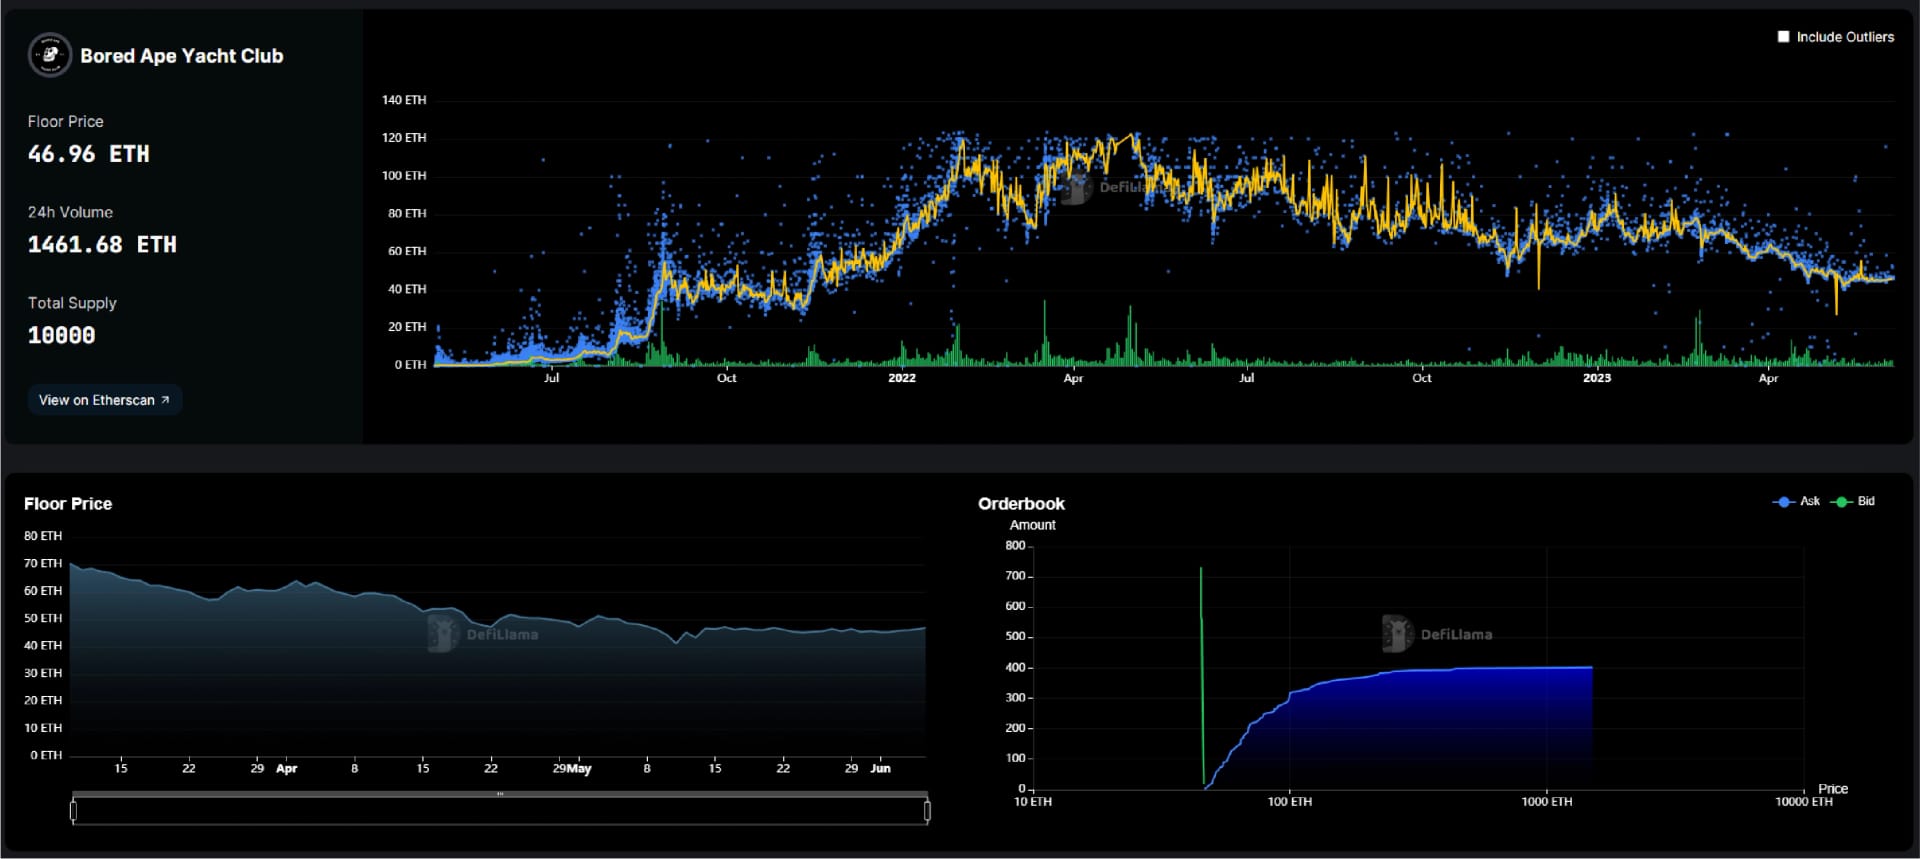Click the 80 ETH label on floor price chart
The height and width of the screenshot is (859, 1920).
pyautogui.click(x=43, y=536)
